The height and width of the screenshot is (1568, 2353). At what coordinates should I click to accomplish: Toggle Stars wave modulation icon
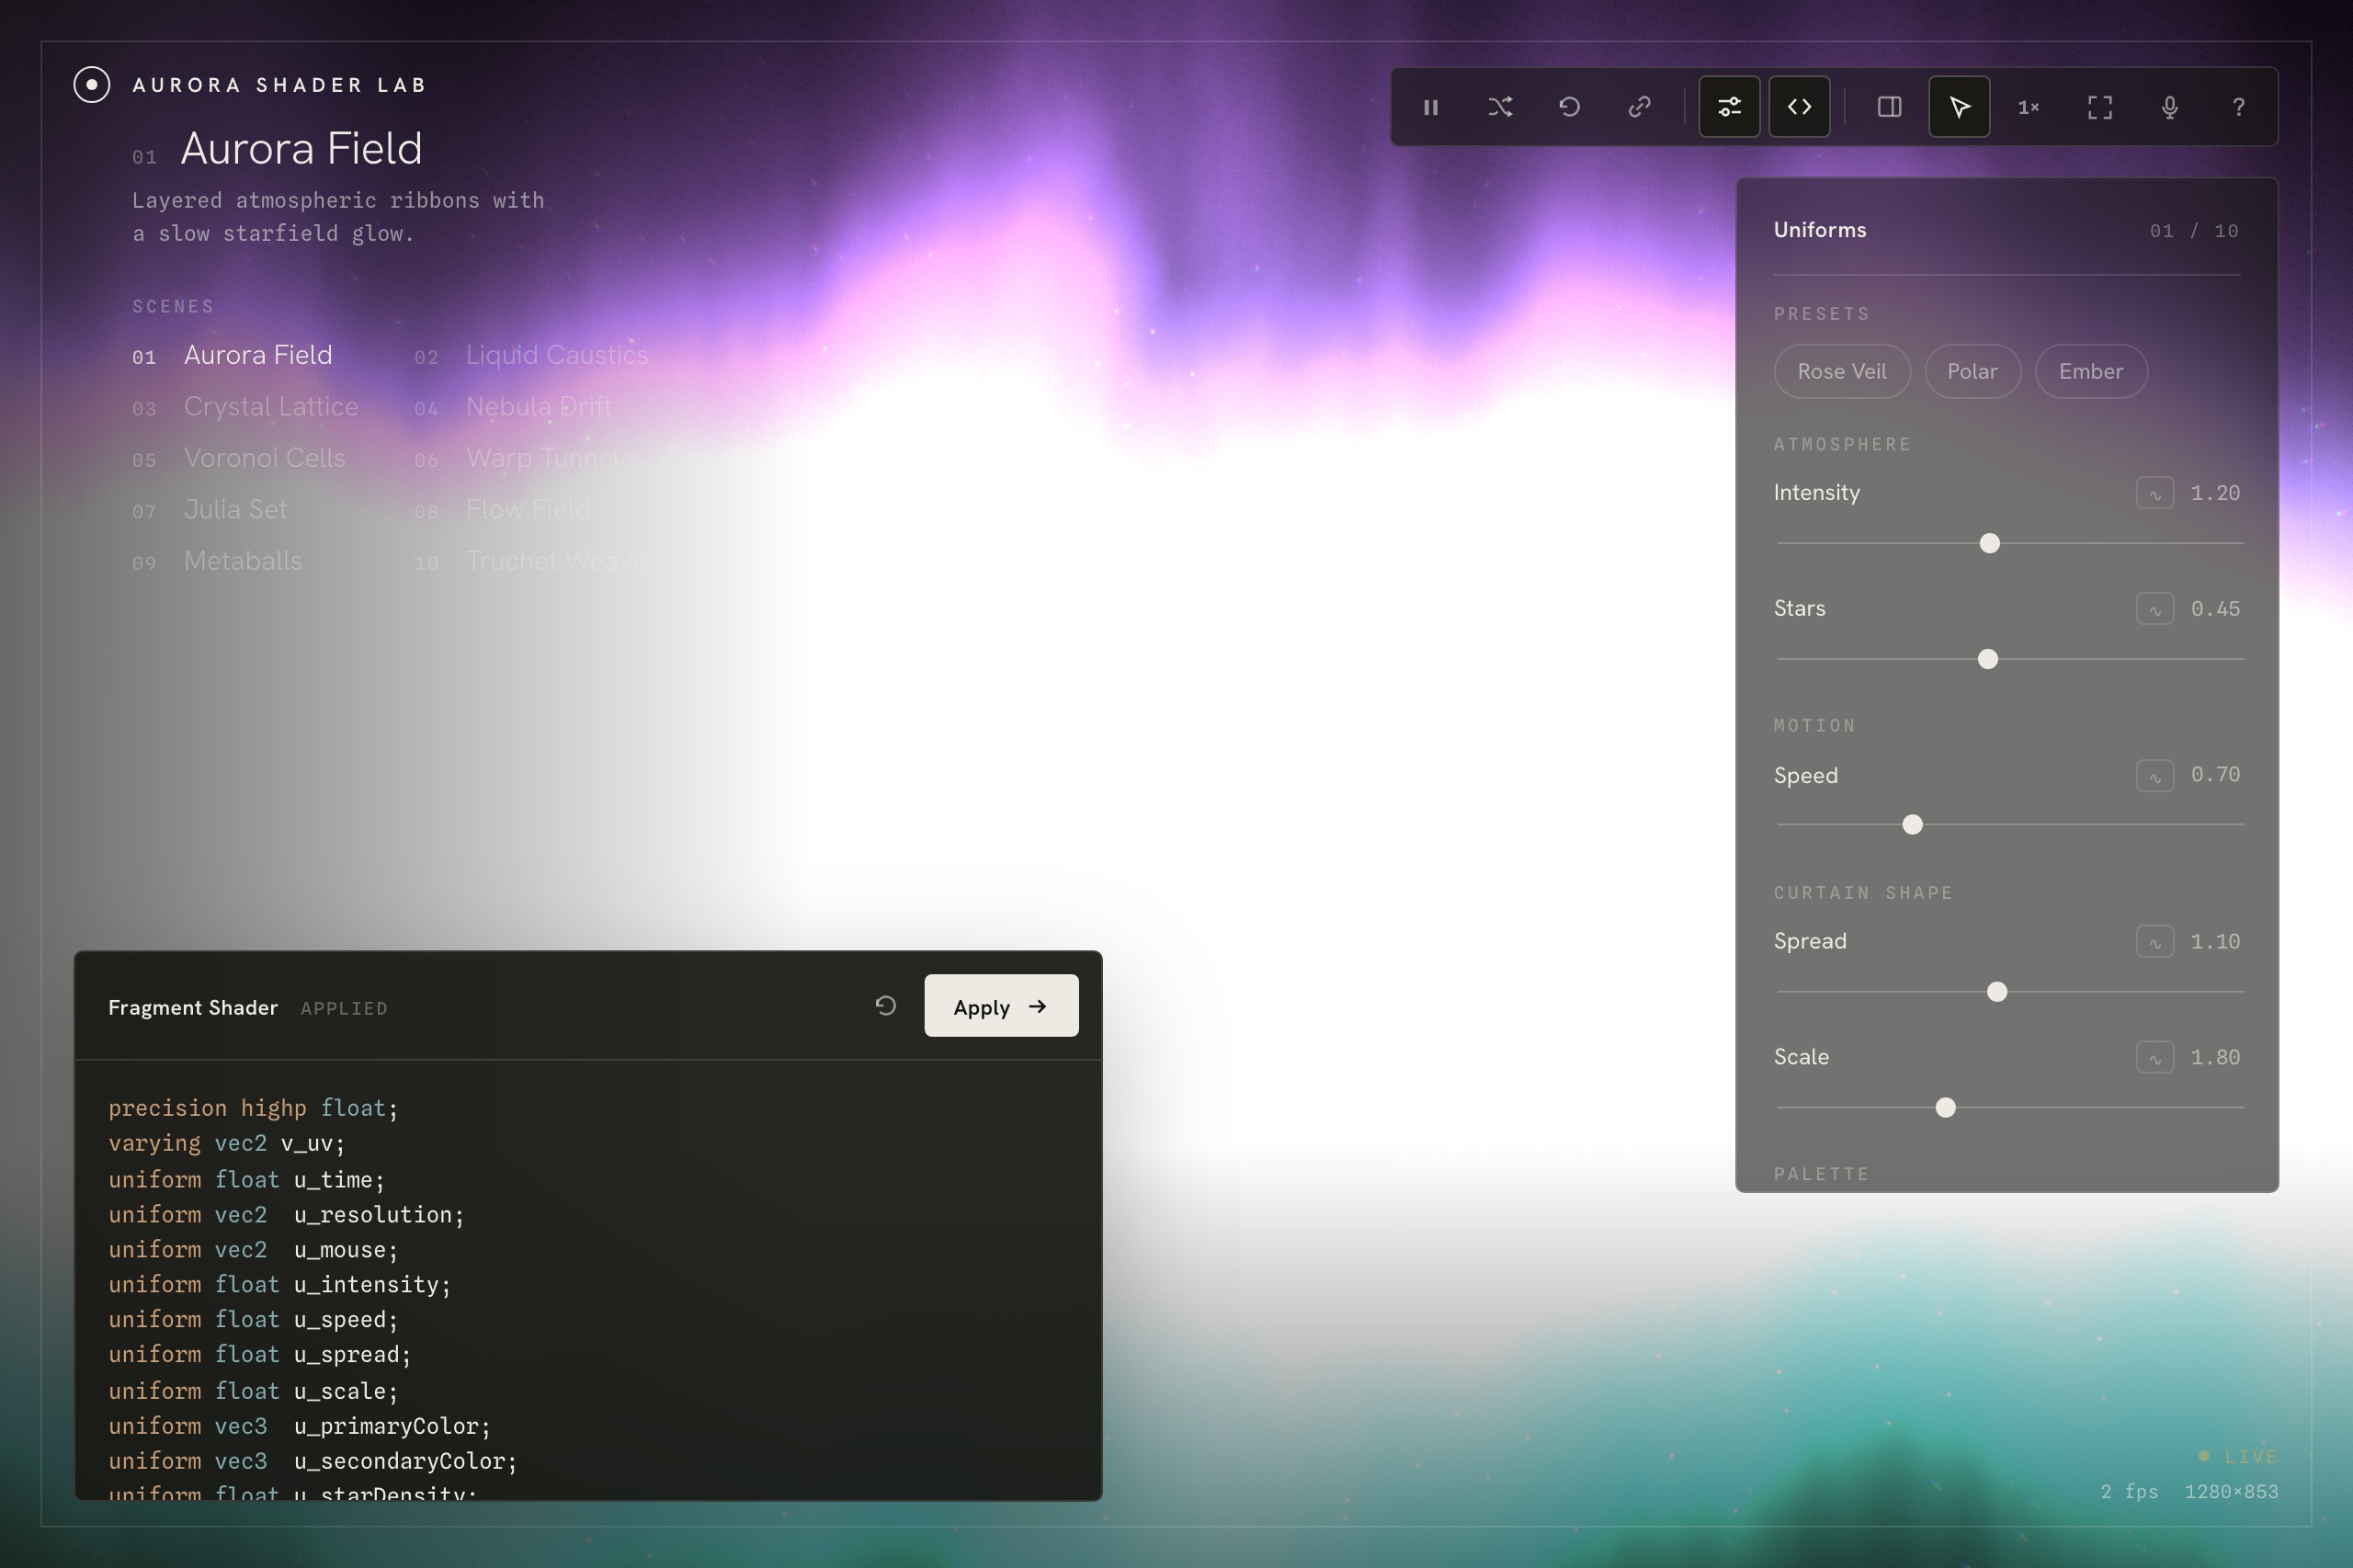pyautogui.click(x=2155, y=609)
